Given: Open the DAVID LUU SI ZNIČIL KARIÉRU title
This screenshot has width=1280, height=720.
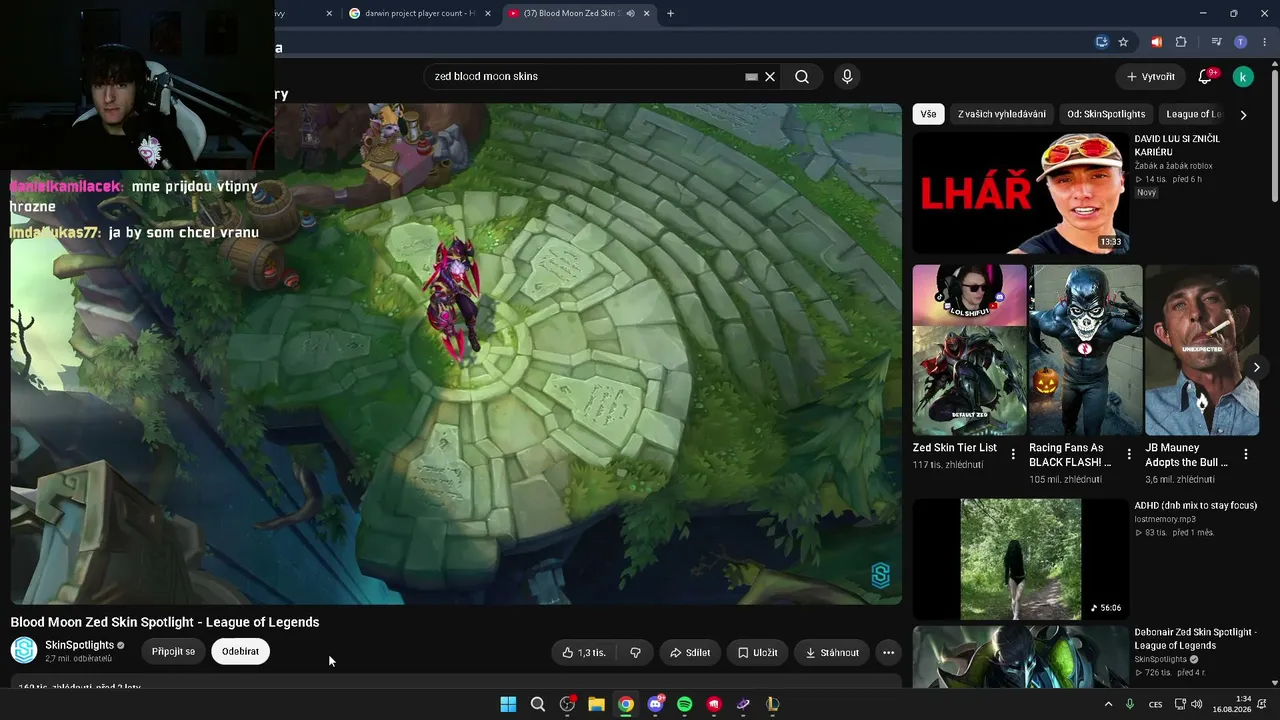Looking at the screenshot, I should point(1177,146).
